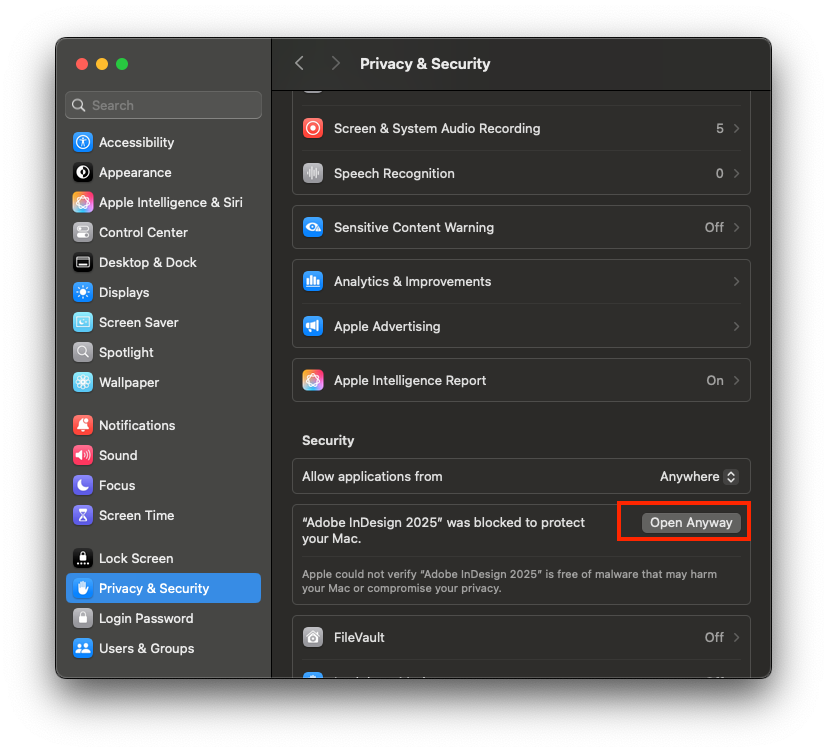Click the back navigation arrow
The image size is (827, 752).
pyautogui.click(x=299, y=63)
